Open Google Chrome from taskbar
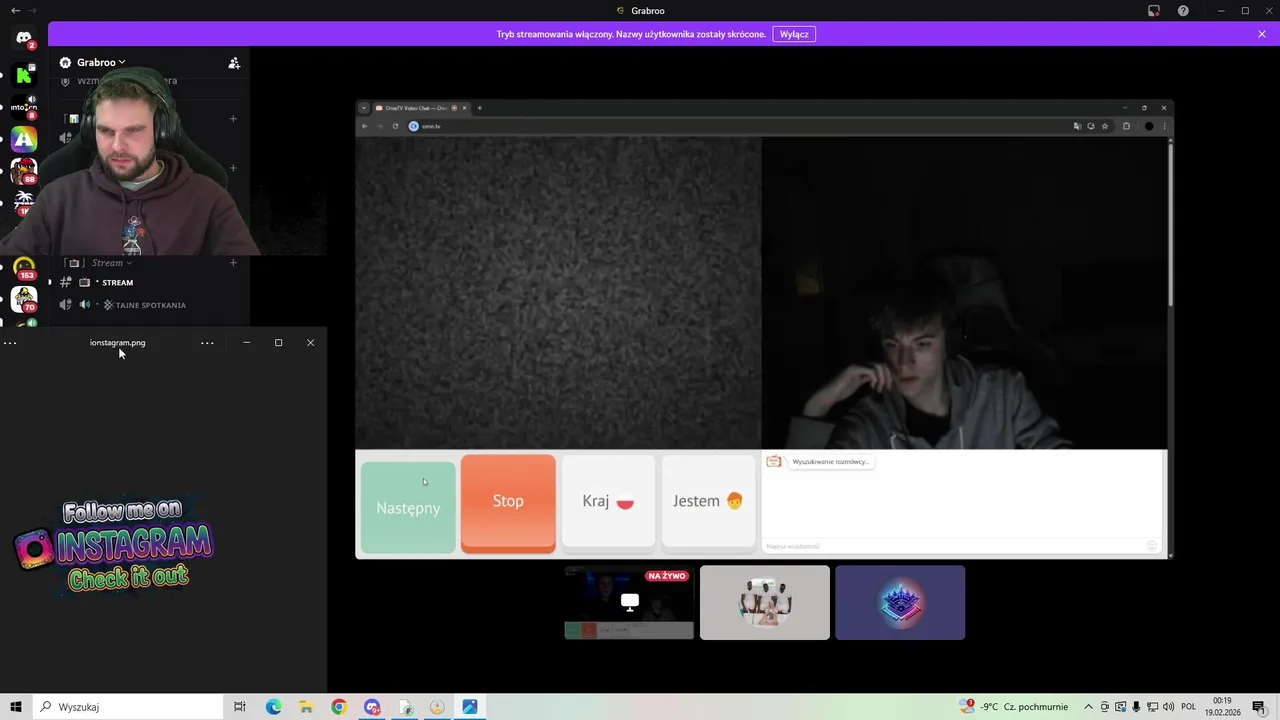The width and height of the screenshot is (1280, 720). tap(339, 707)
